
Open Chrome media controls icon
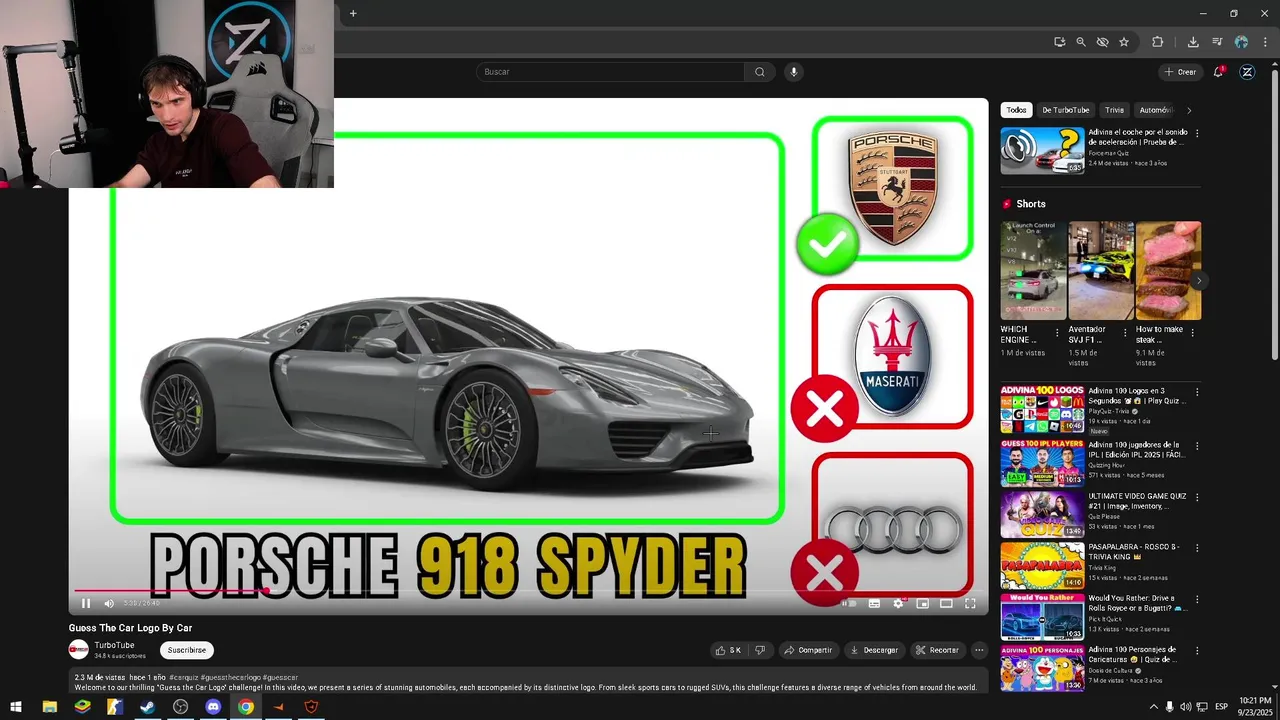(x=1217, y=42)
